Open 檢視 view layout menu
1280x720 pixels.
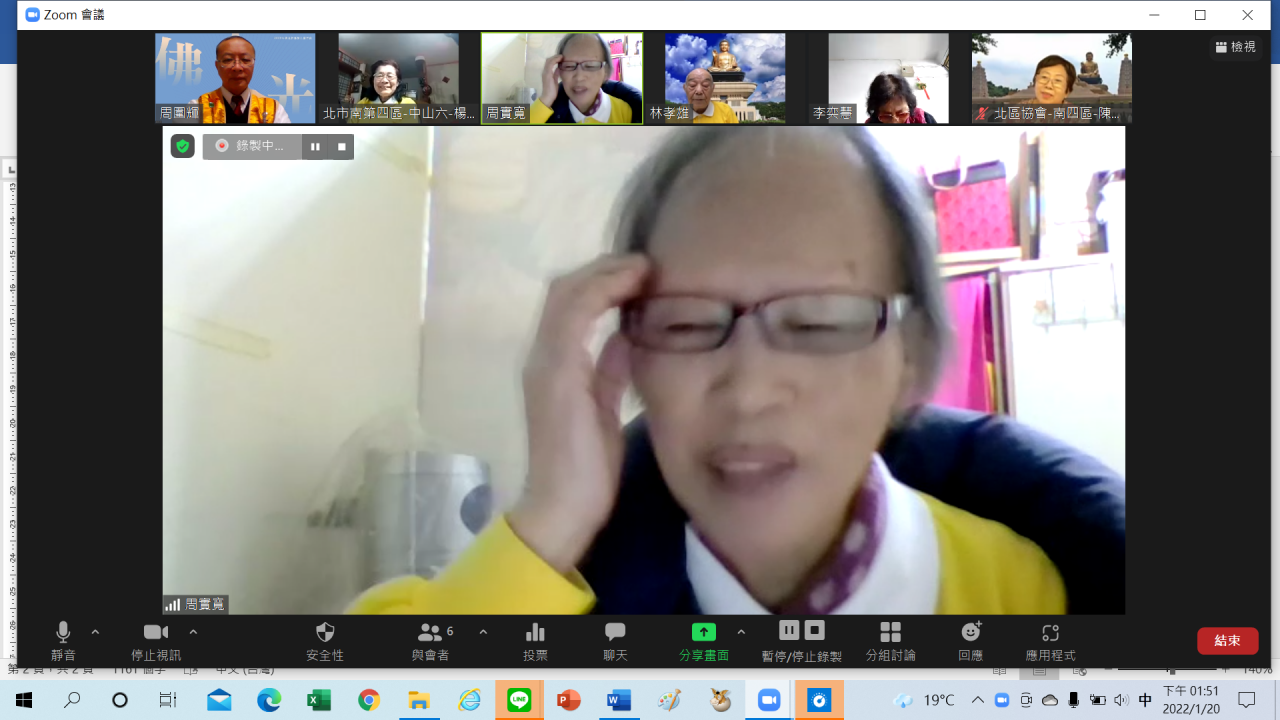tap(1235, 47)
